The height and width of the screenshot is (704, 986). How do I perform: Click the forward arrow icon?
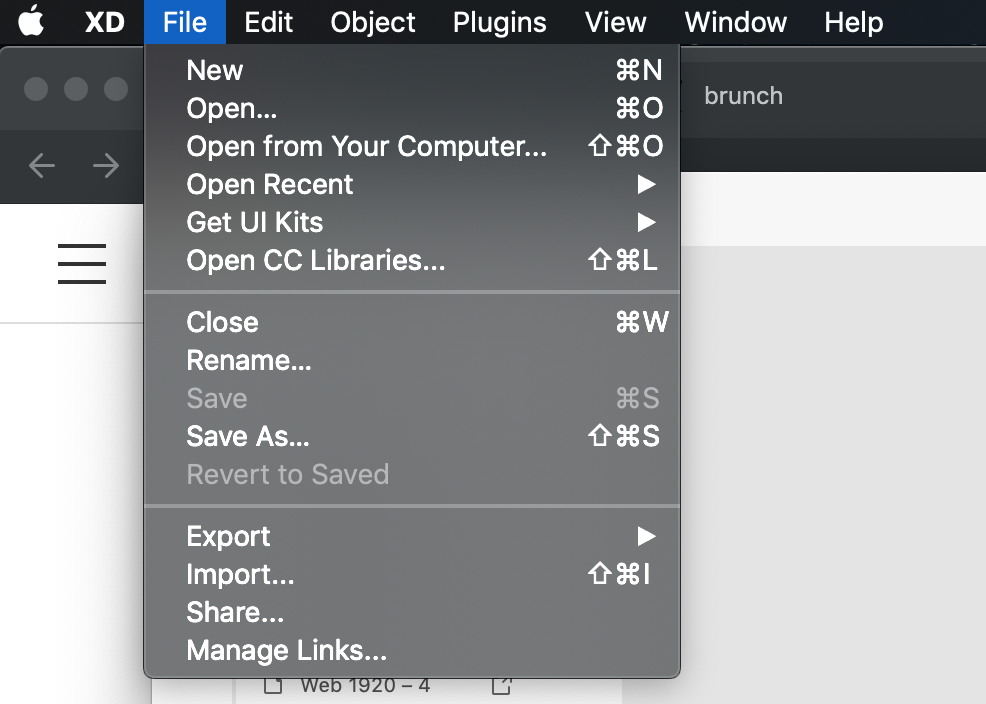[106, 165]
